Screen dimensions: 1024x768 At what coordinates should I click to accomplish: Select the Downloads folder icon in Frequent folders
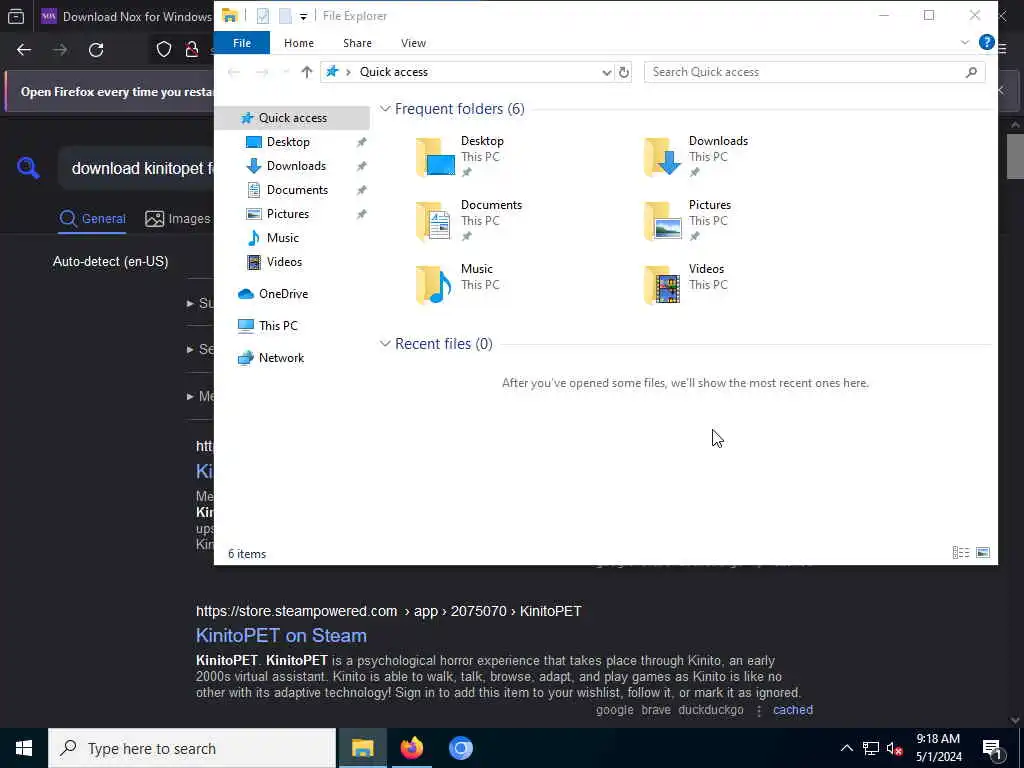point(662,157)
